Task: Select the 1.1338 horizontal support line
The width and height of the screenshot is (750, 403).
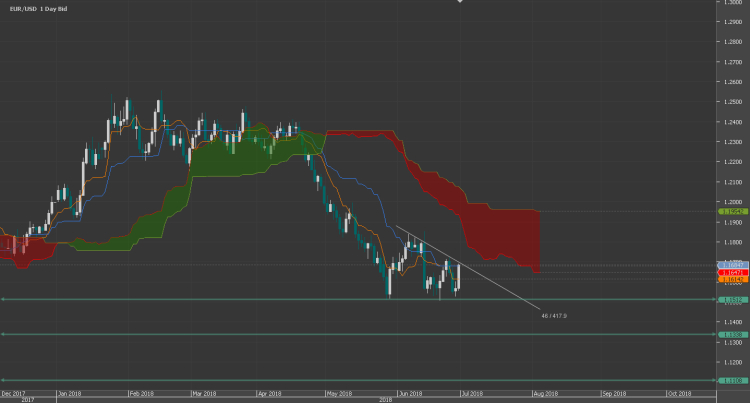Action: pos(359,335)
